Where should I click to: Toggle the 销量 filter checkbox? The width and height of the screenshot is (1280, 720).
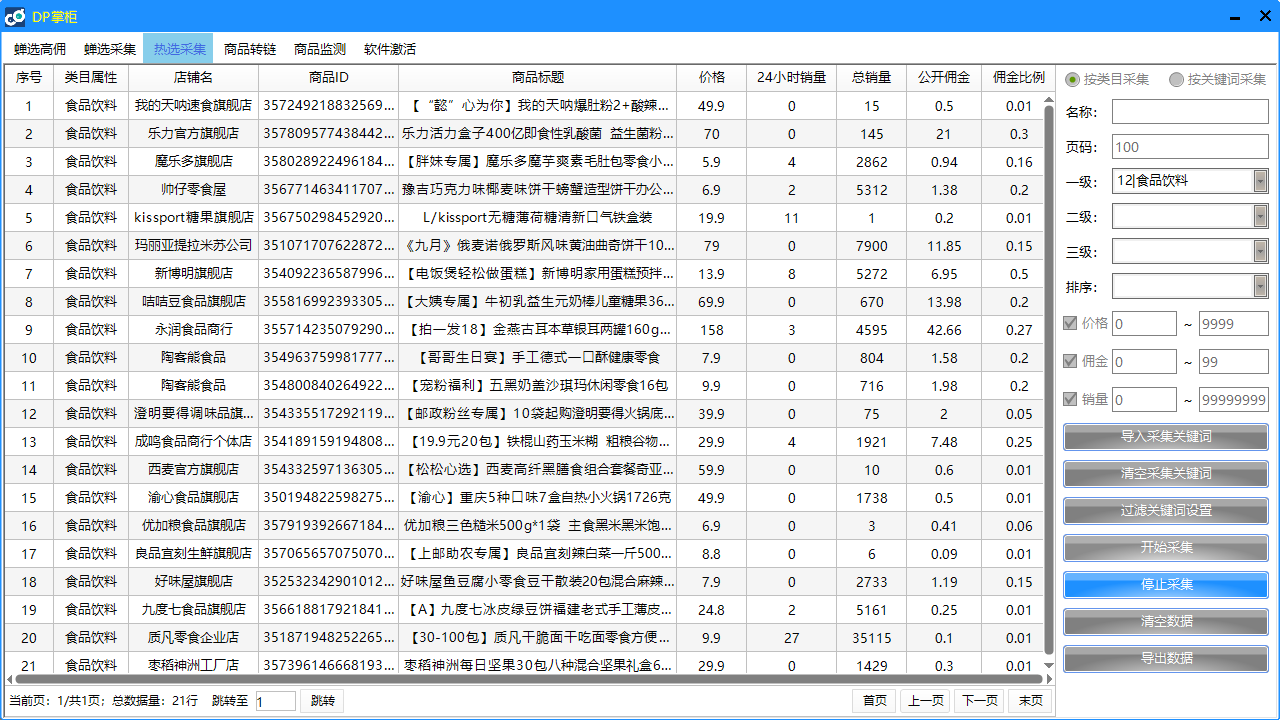[x=1070, y=399]
